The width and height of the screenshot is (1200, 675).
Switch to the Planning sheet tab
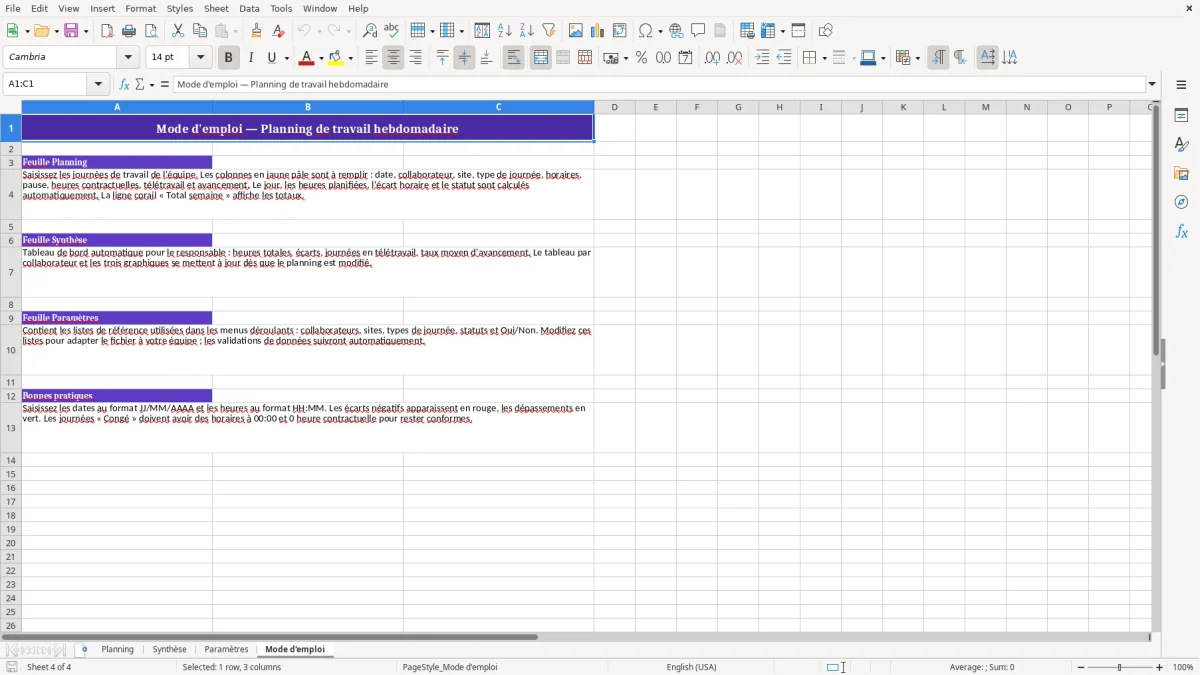(117, 650)
